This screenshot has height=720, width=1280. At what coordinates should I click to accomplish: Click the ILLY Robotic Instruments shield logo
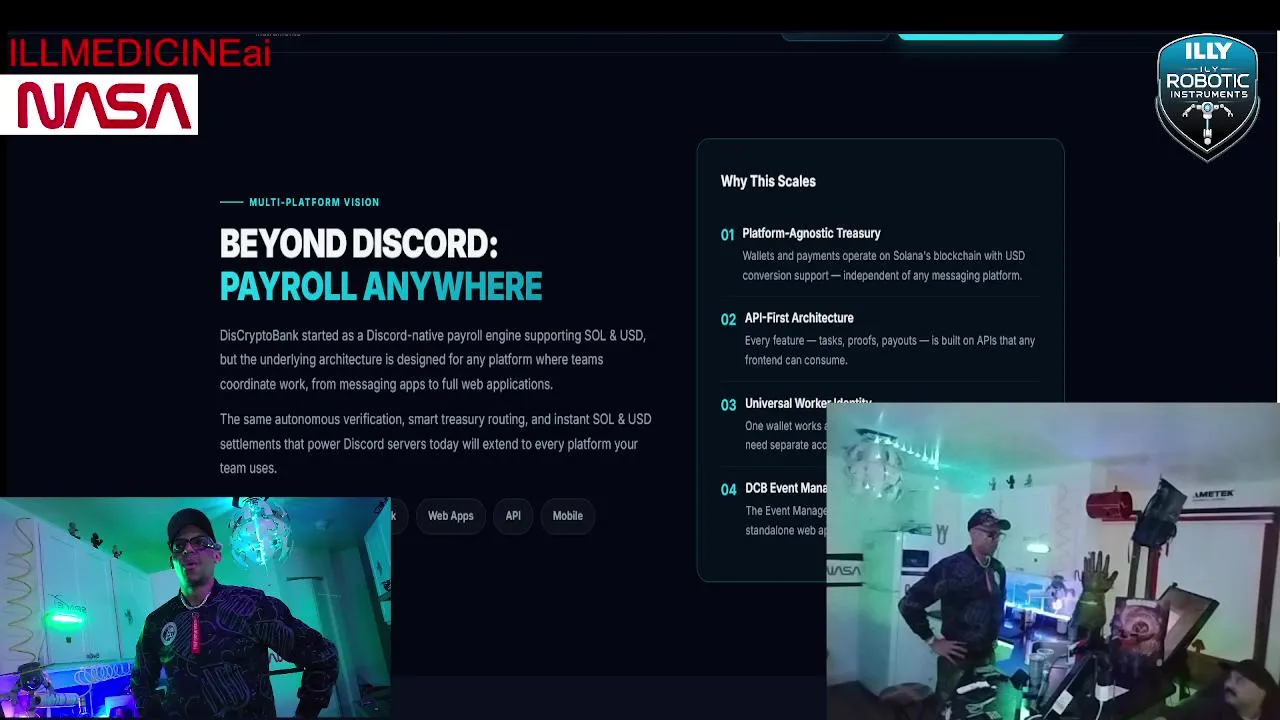(1207, 97)
